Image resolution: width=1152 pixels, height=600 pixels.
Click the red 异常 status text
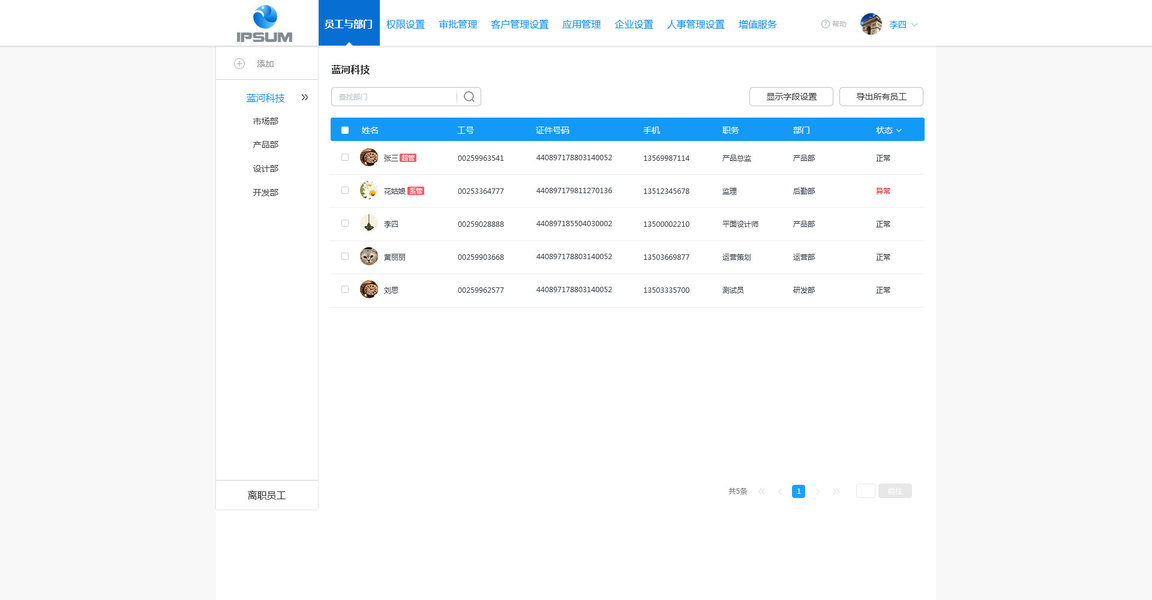tap(883, 191)
